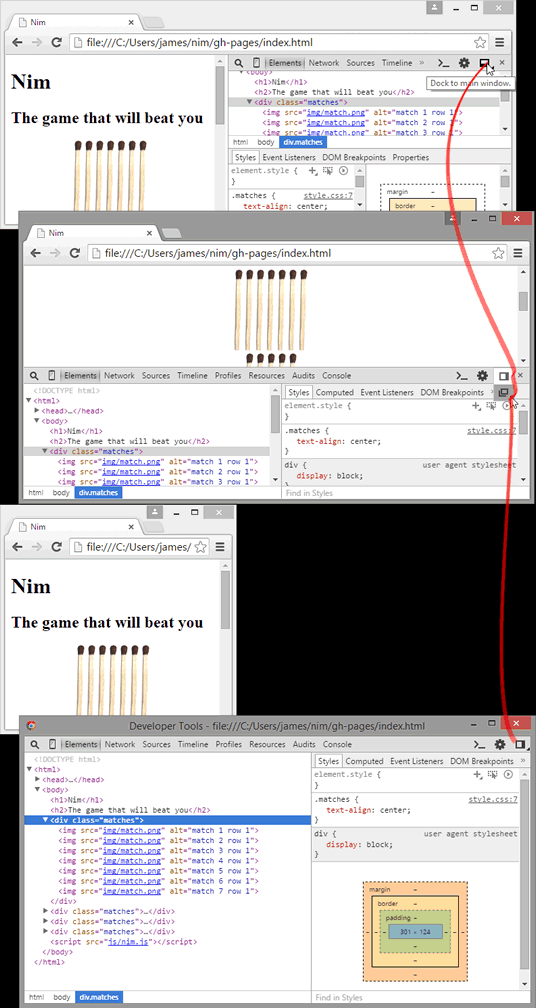Screen dimensions: 536x1008
Task: Show console drawer in Developer Tools window
Action: (x=479, y=744)
